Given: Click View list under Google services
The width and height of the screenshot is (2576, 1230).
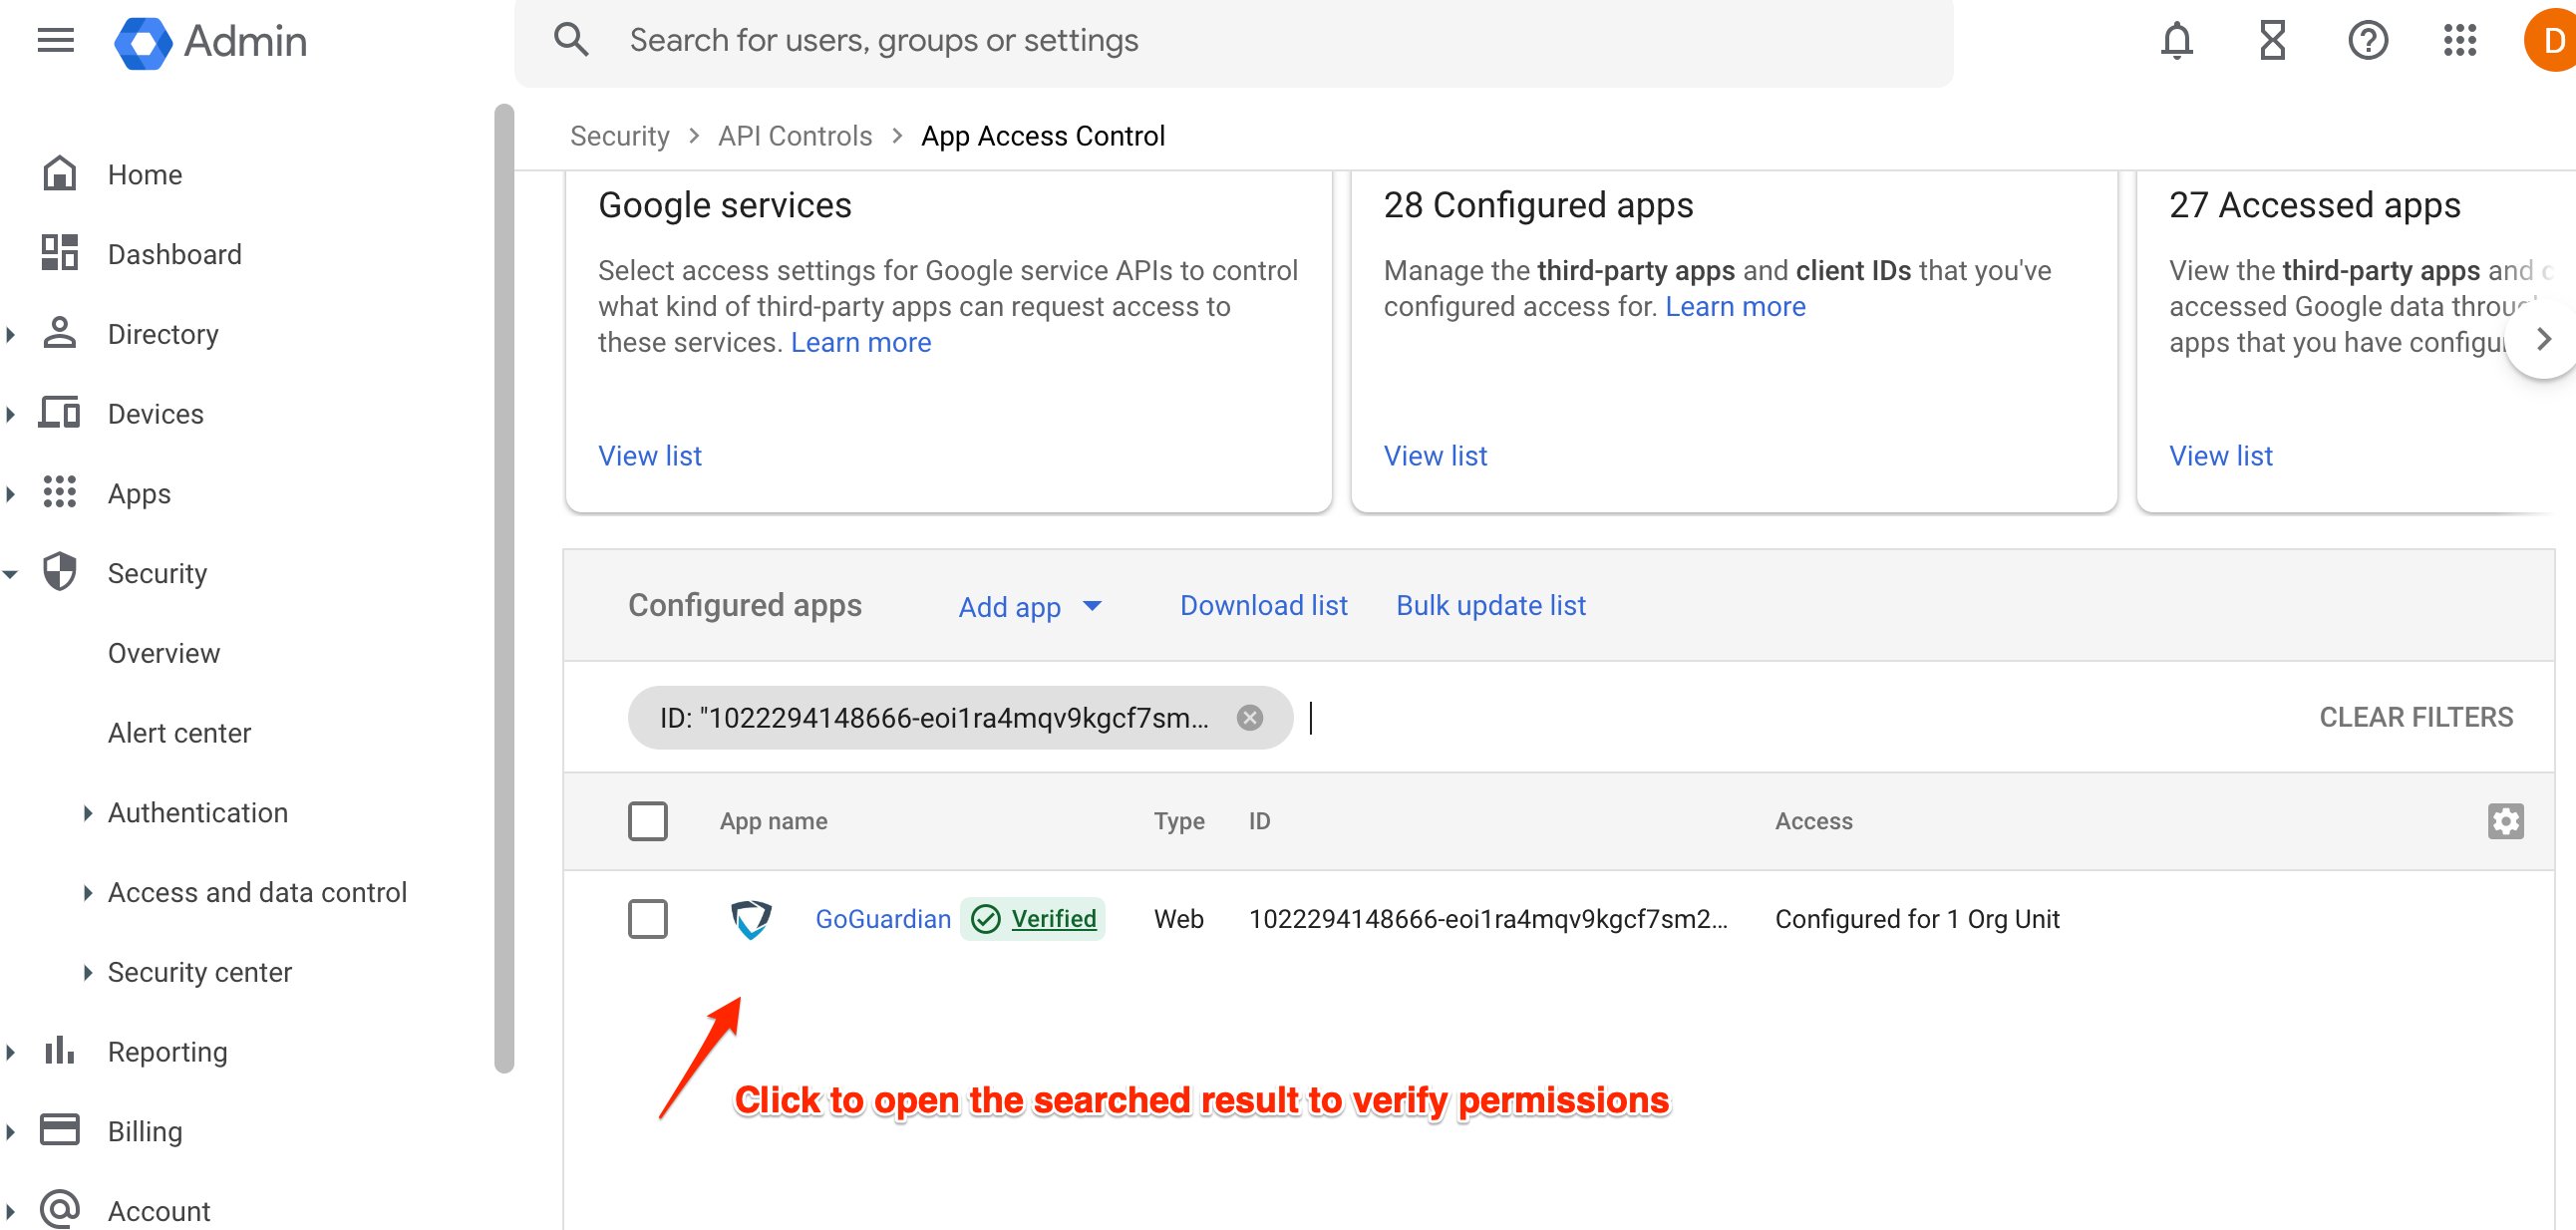Looking at the screenshot, I should [650, 456].
